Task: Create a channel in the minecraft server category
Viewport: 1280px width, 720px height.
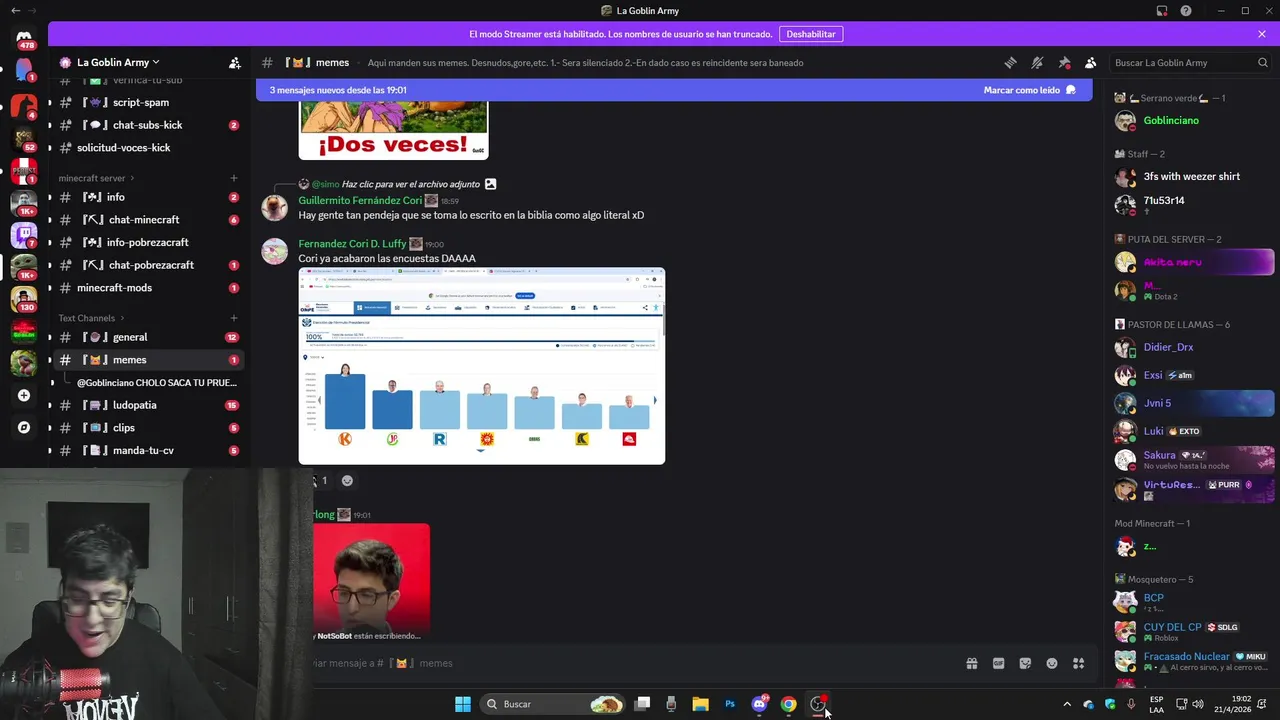Action: point(234,178)
